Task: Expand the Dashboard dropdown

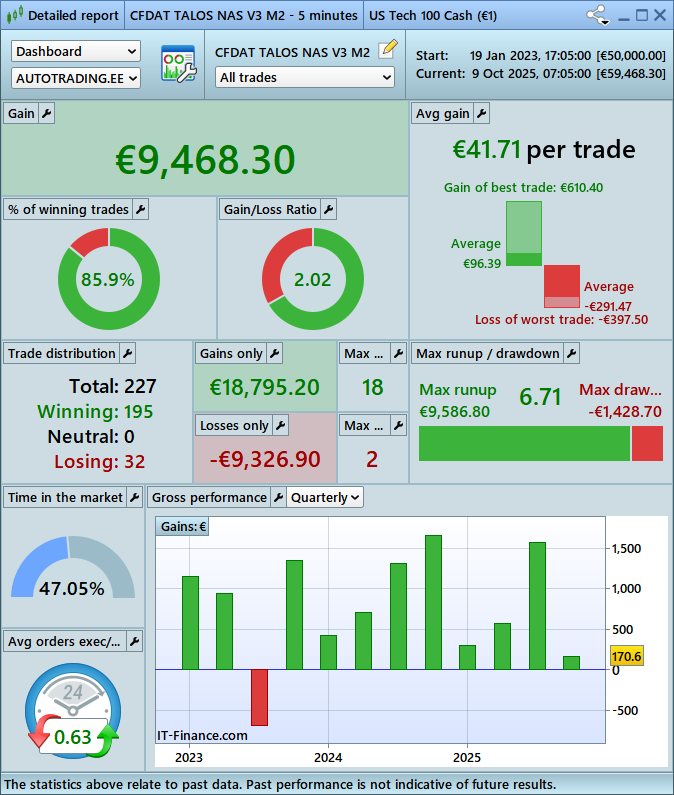Action: tap(76, 51)
